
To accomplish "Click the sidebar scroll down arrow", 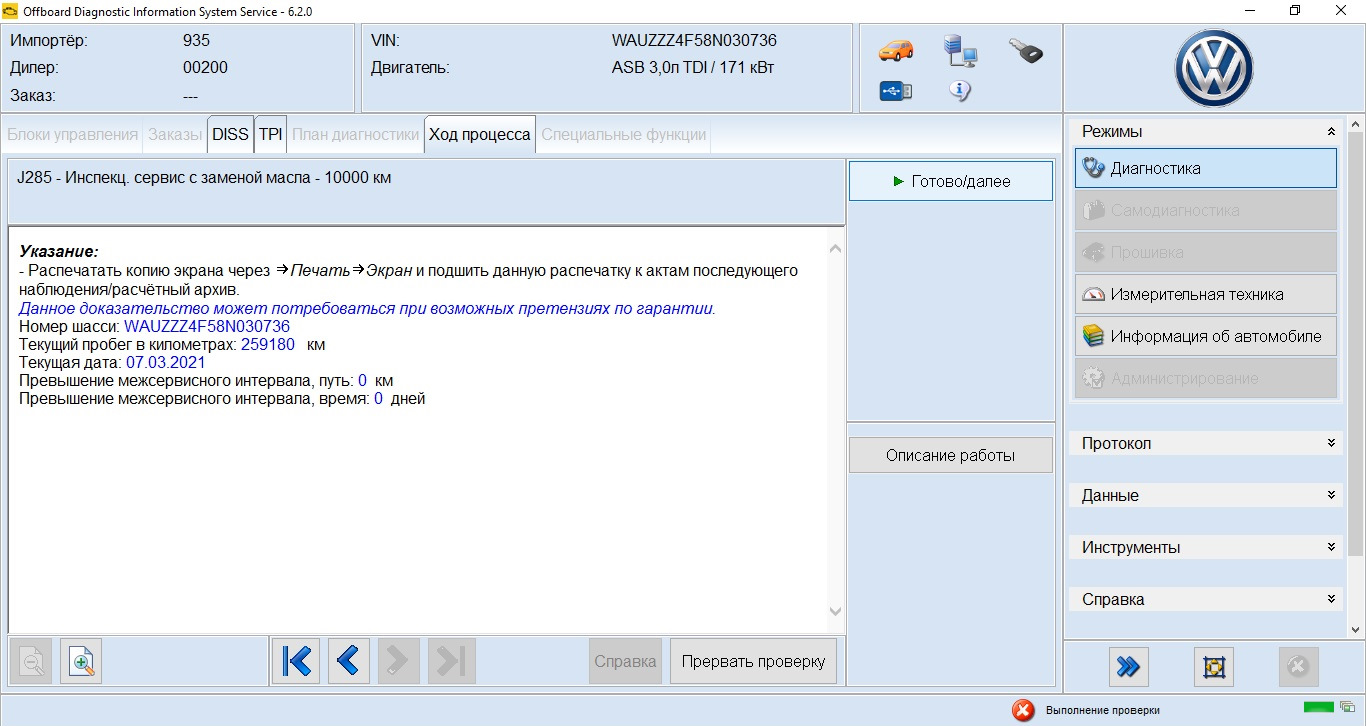I will (1356, 630).
